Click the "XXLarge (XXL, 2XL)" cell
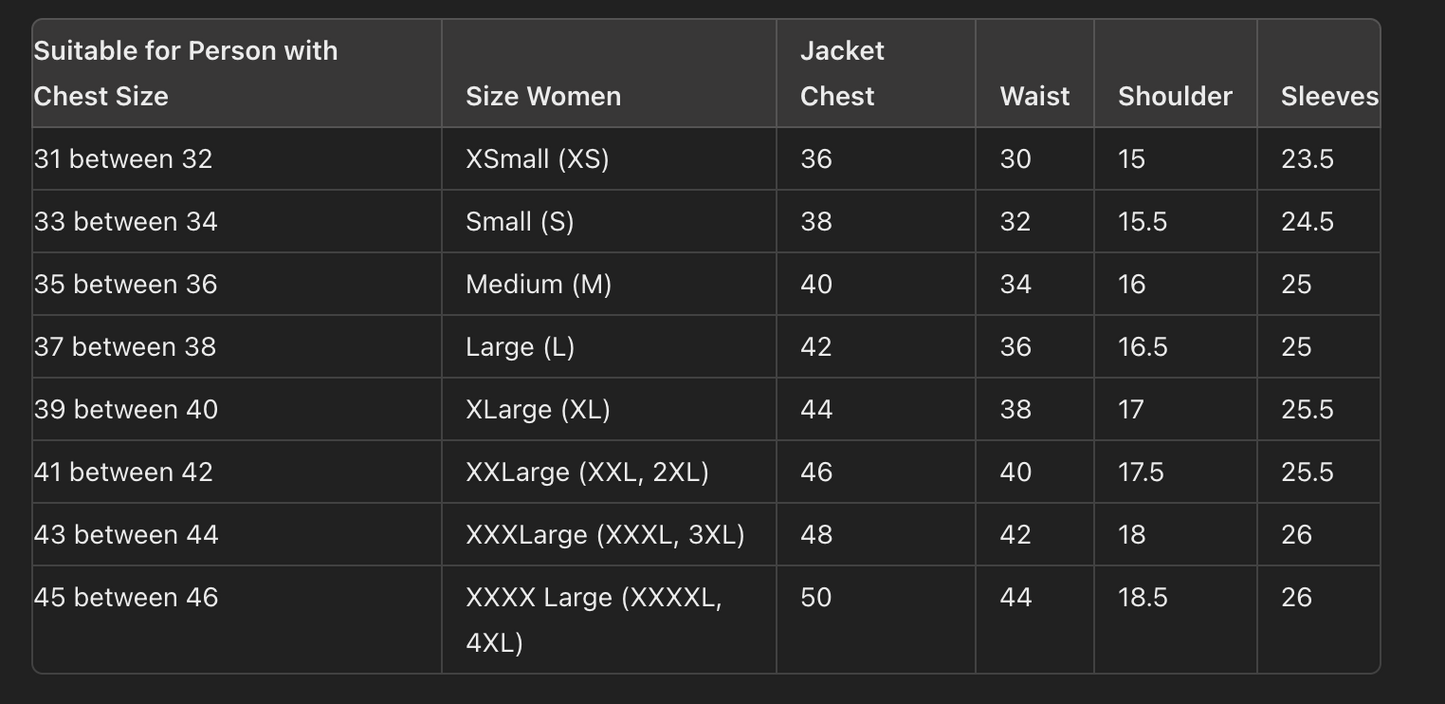This screenshot has height=704, width=1445. 587,472
